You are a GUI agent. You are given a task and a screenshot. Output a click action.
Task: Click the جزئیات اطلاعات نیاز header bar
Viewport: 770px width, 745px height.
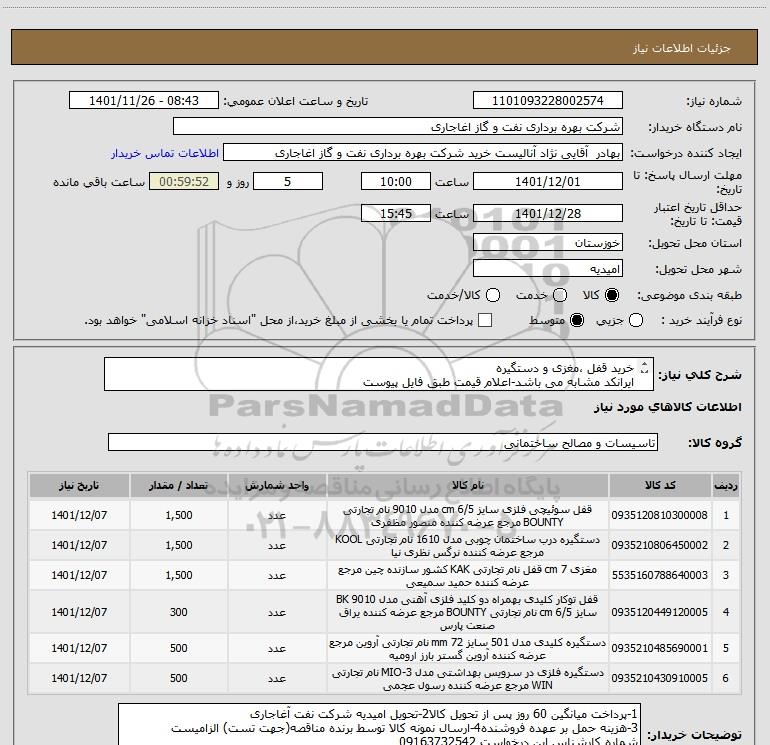(385, 47)
